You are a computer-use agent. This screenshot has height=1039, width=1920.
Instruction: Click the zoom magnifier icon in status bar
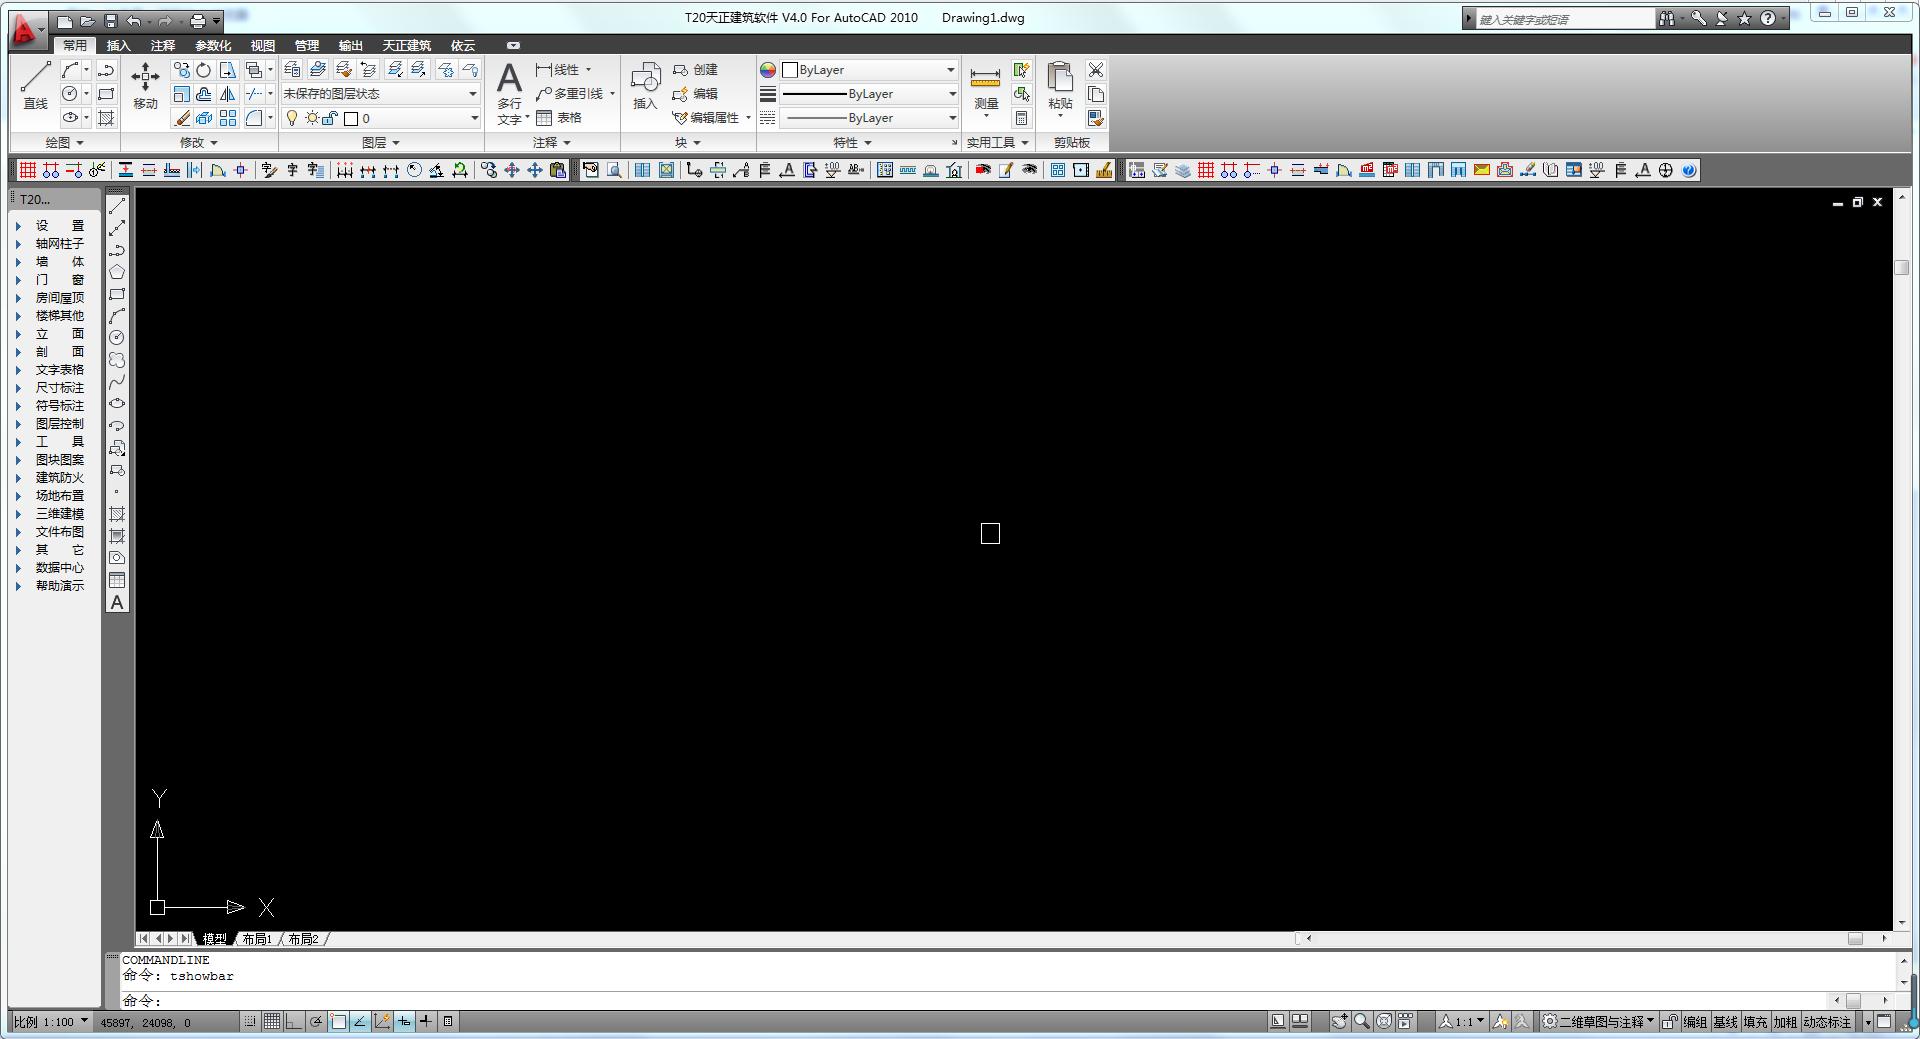click(x=1361, y=1021)
